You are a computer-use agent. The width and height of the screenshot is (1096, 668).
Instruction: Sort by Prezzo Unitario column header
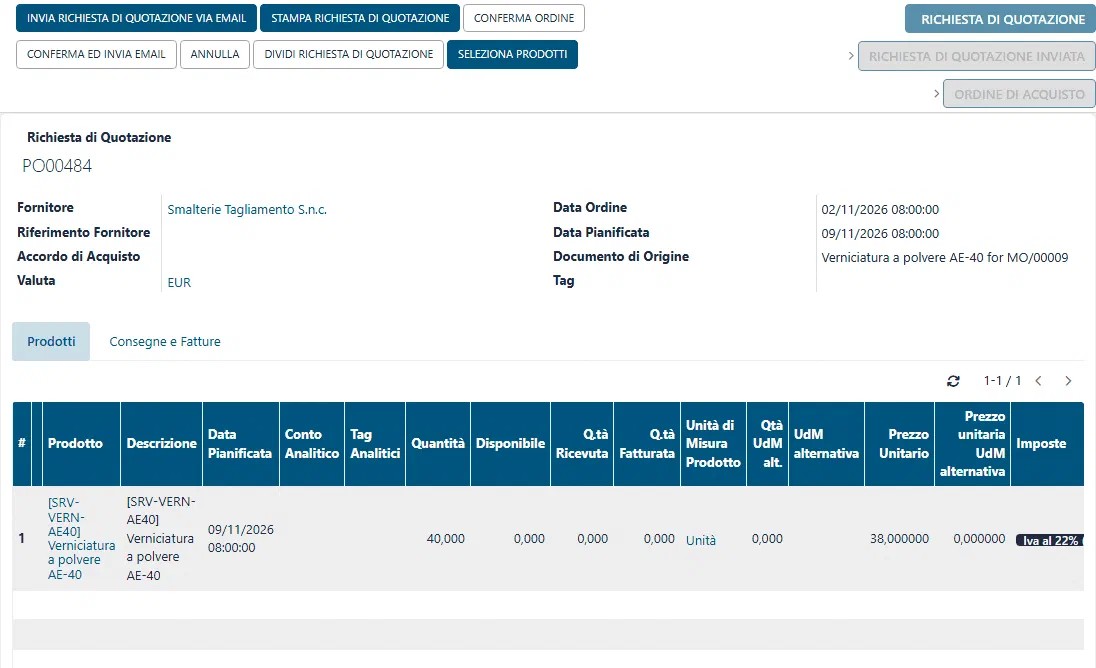(x=903, y=444)
